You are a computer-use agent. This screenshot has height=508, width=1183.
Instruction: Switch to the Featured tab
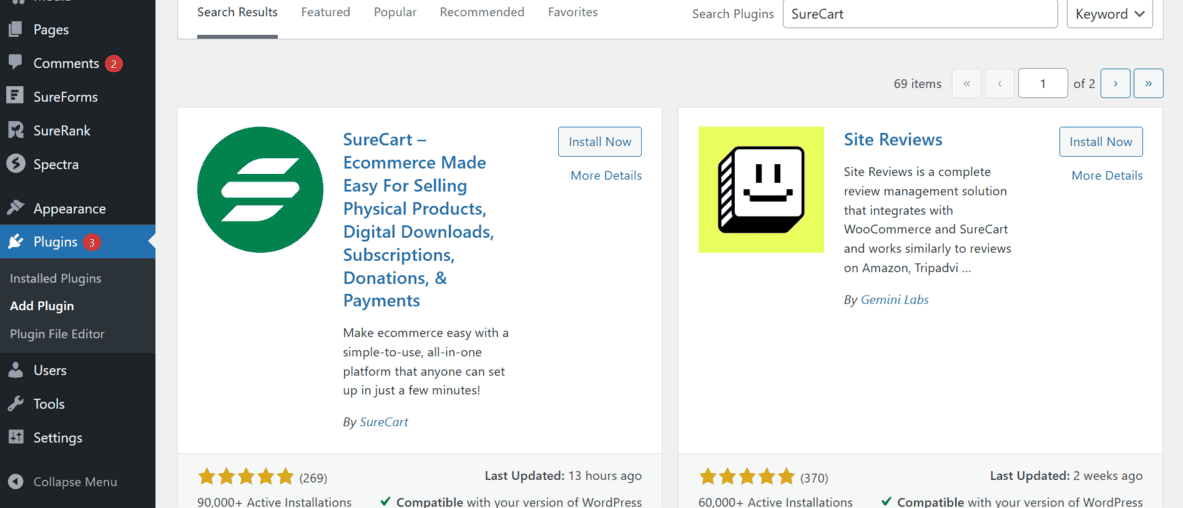325,13
